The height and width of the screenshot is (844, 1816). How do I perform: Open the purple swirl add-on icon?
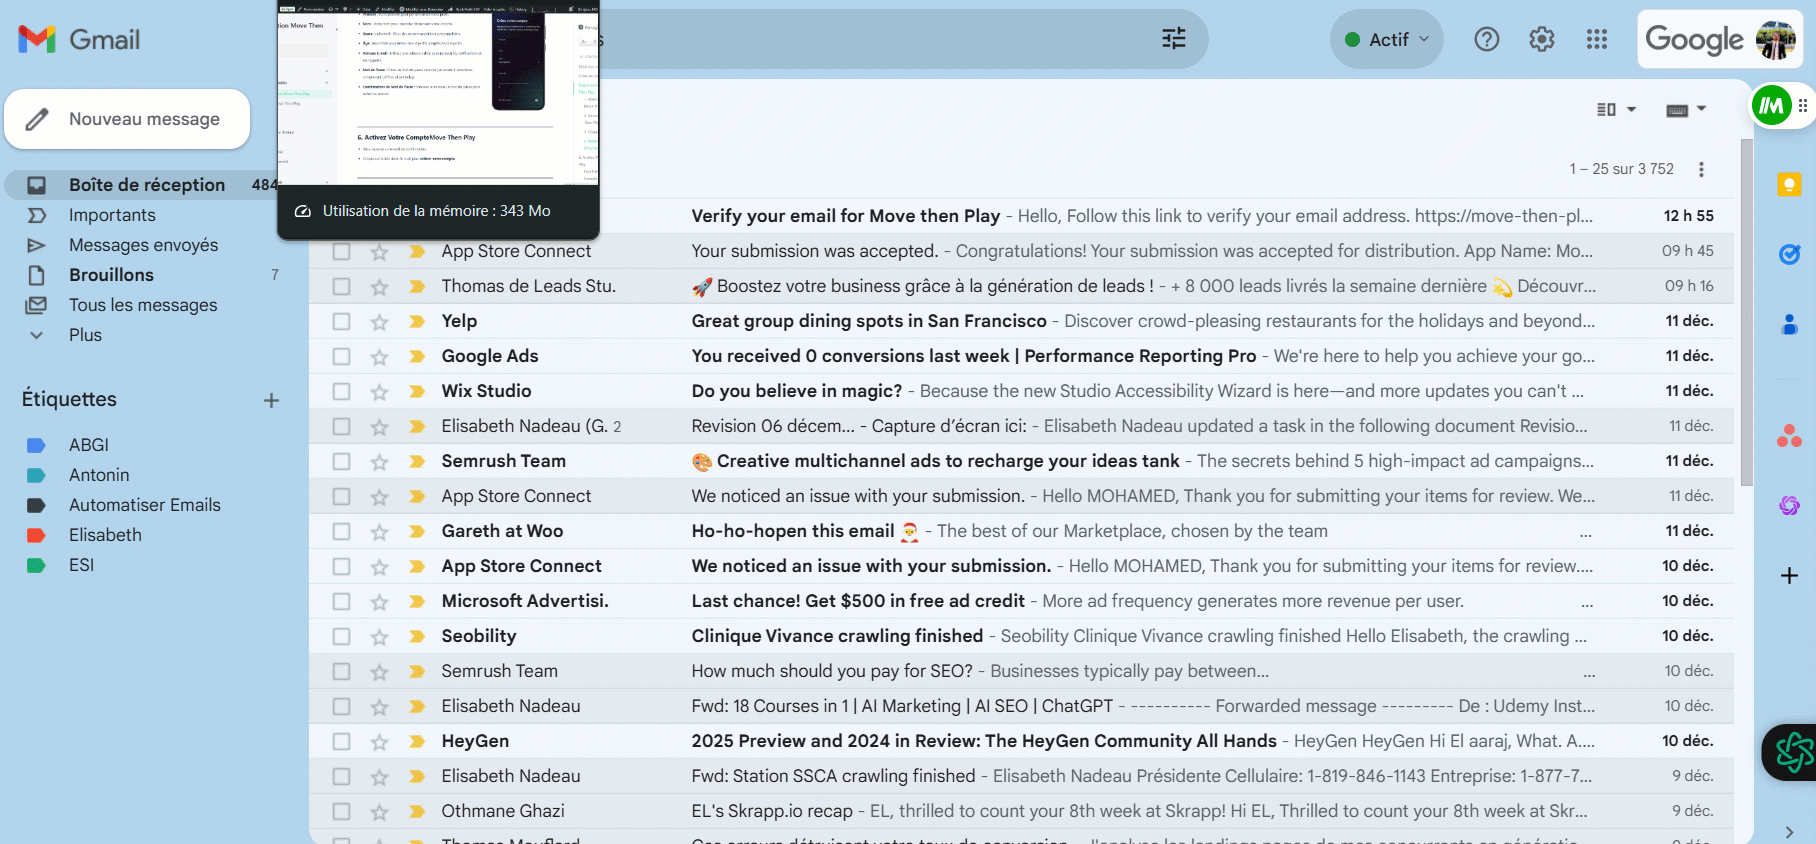point(1789,506)
